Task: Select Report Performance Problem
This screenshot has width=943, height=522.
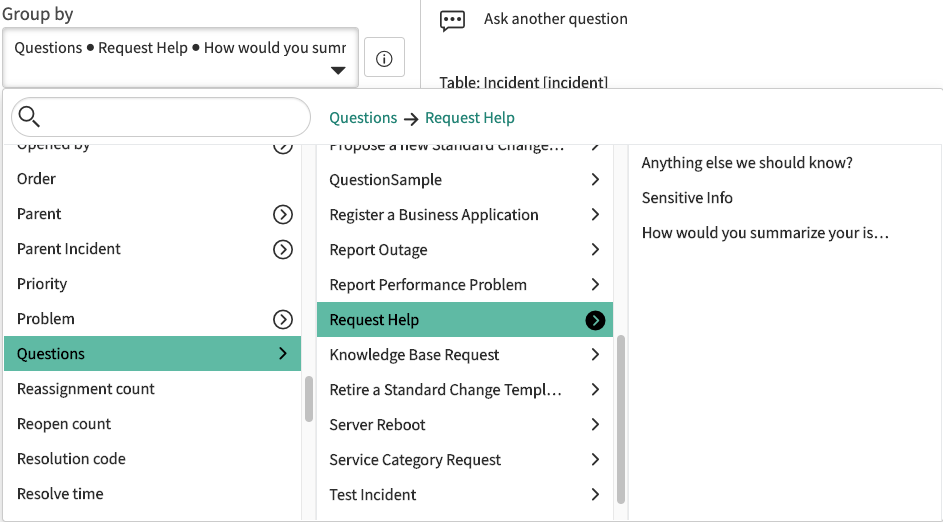Action: click(428, 284)
